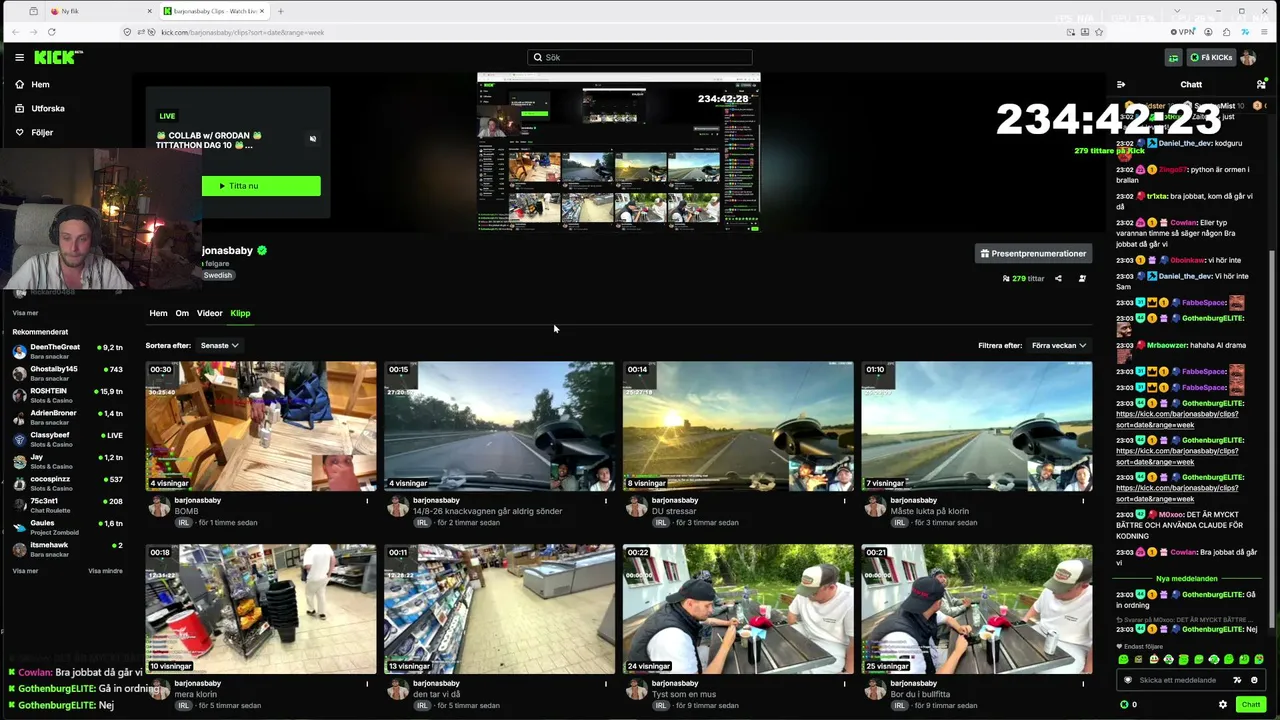This screenshot has height=720, width=1280.
Task: Click the translate icon in chat input
Action: (1237, 680)
